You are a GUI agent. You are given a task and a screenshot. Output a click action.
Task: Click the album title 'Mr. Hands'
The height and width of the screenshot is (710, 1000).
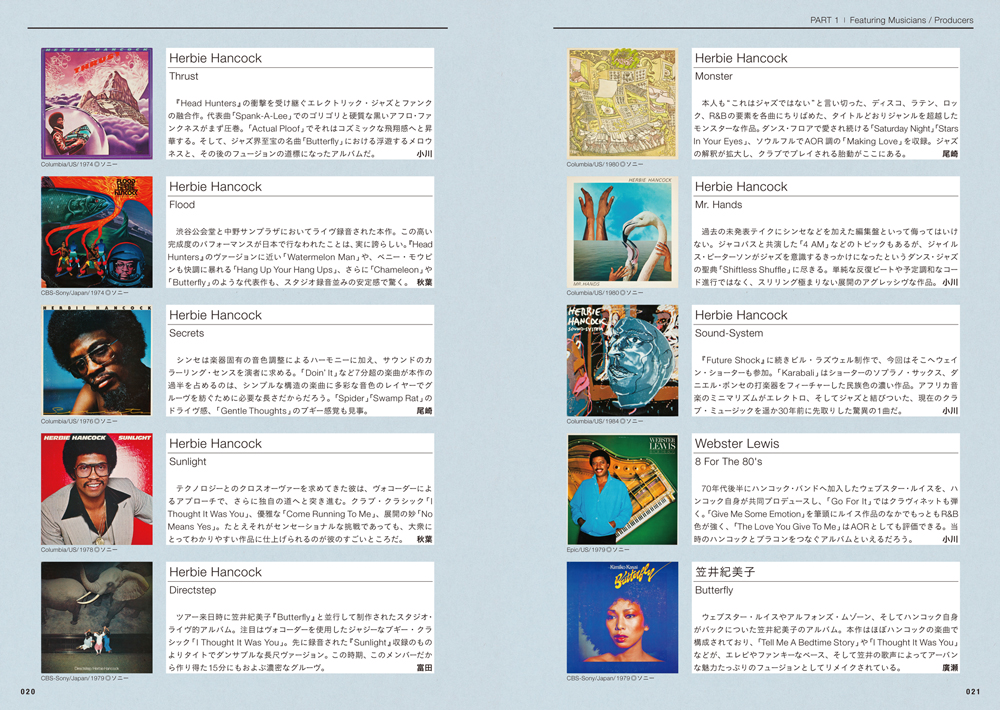pos(719,205)
